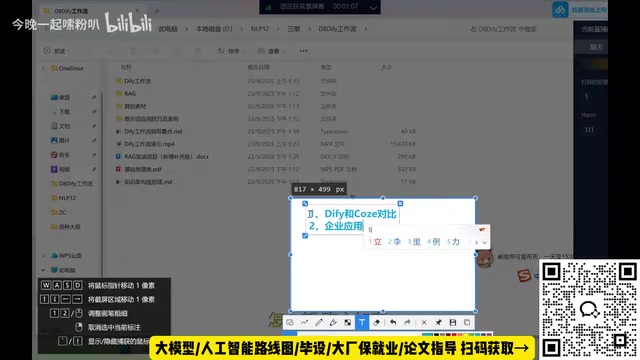
Task: Pick the black color swatch
Action: [436, 335]
